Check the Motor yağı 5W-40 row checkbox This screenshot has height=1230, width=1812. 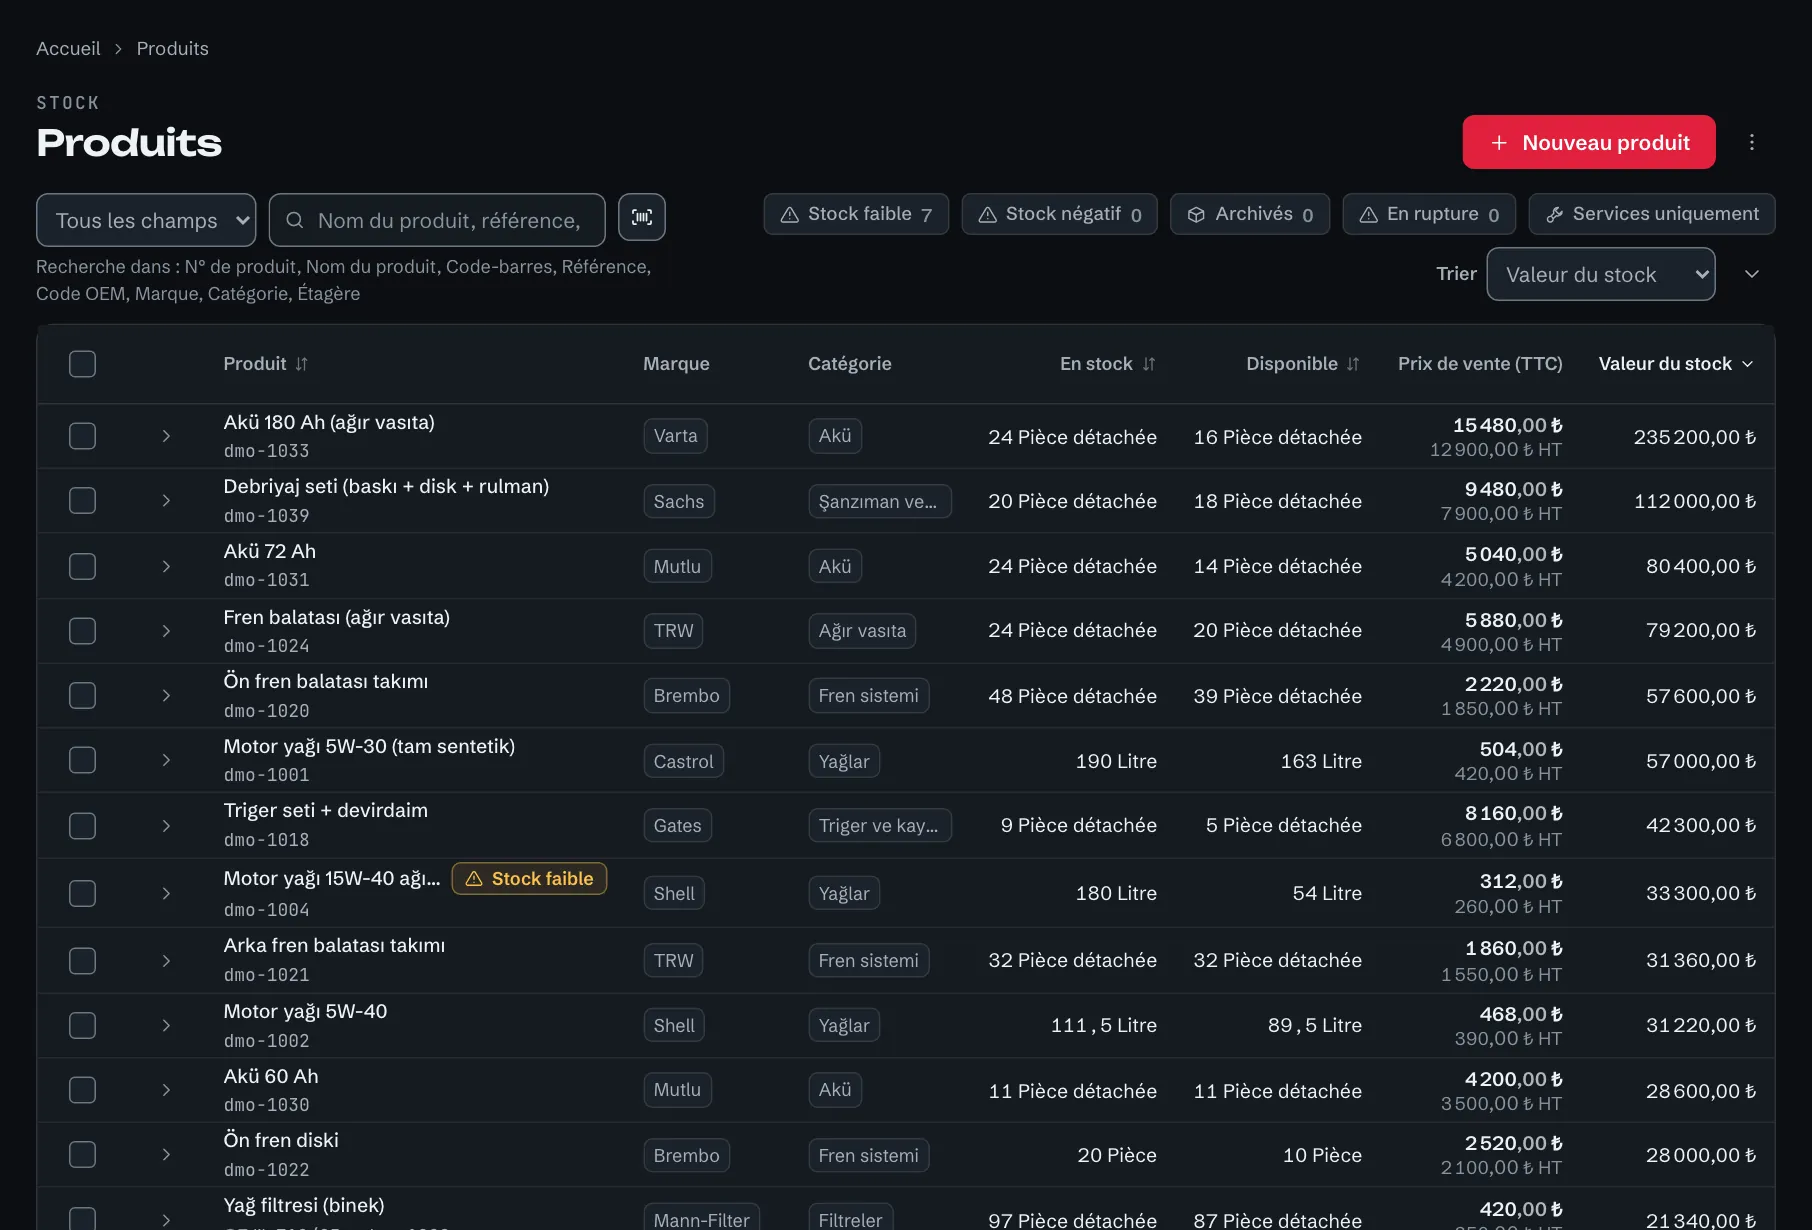82,1025
